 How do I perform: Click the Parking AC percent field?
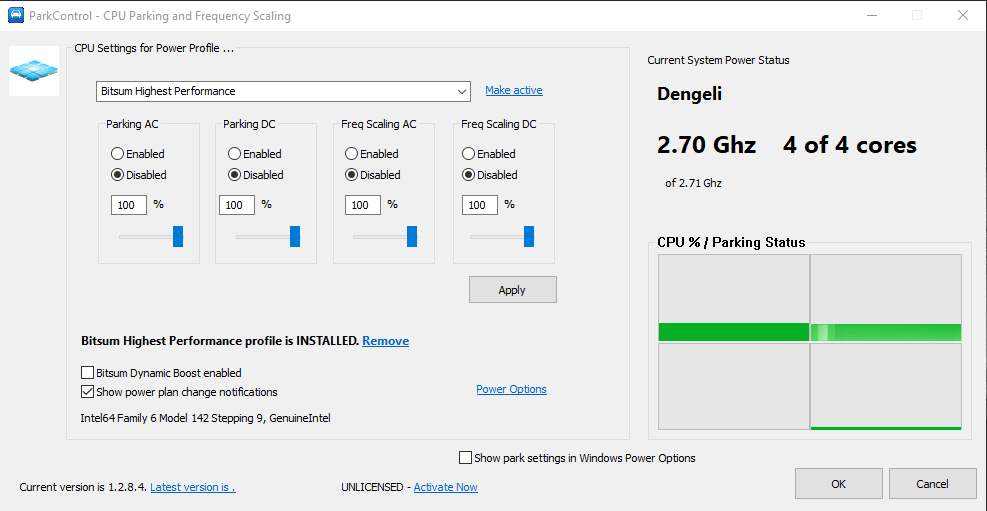click(x=129, y=205)
